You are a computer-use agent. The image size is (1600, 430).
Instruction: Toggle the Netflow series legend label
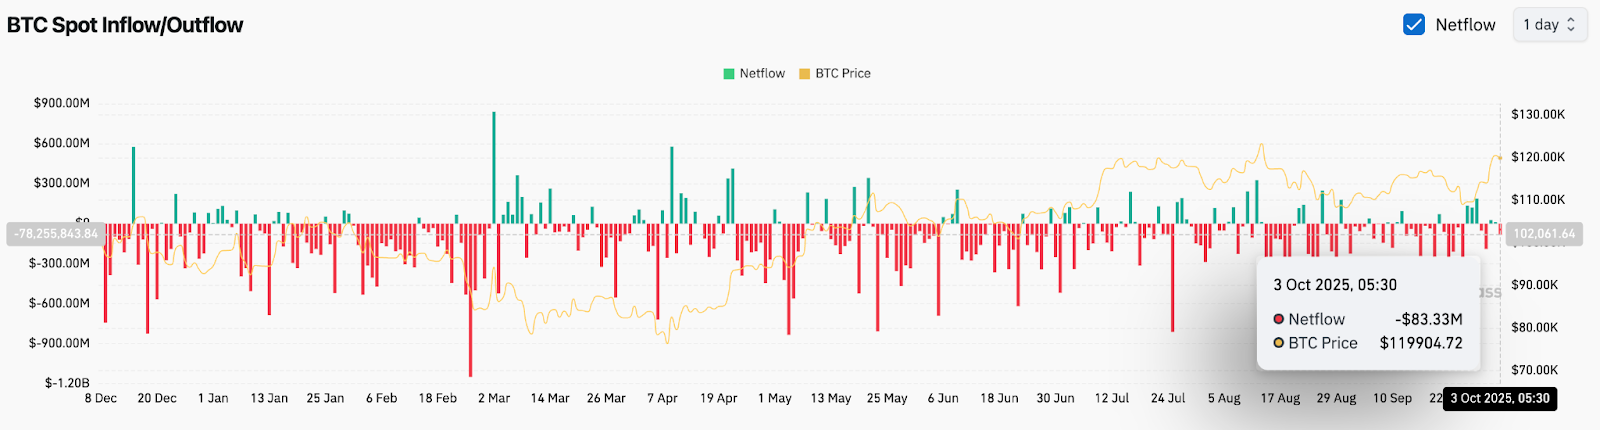[762, 74]
